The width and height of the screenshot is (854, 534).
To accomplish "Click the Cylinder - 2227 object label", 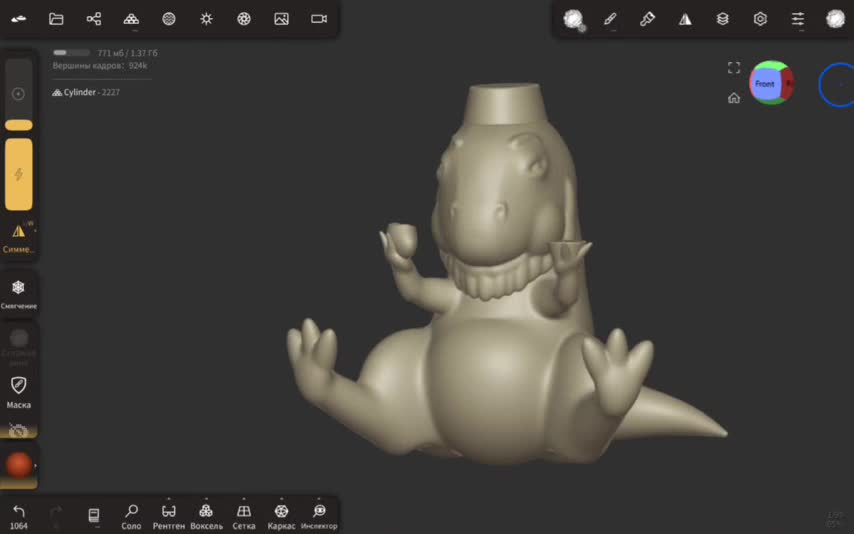I will pyautogui.click(x=86, y=92).
